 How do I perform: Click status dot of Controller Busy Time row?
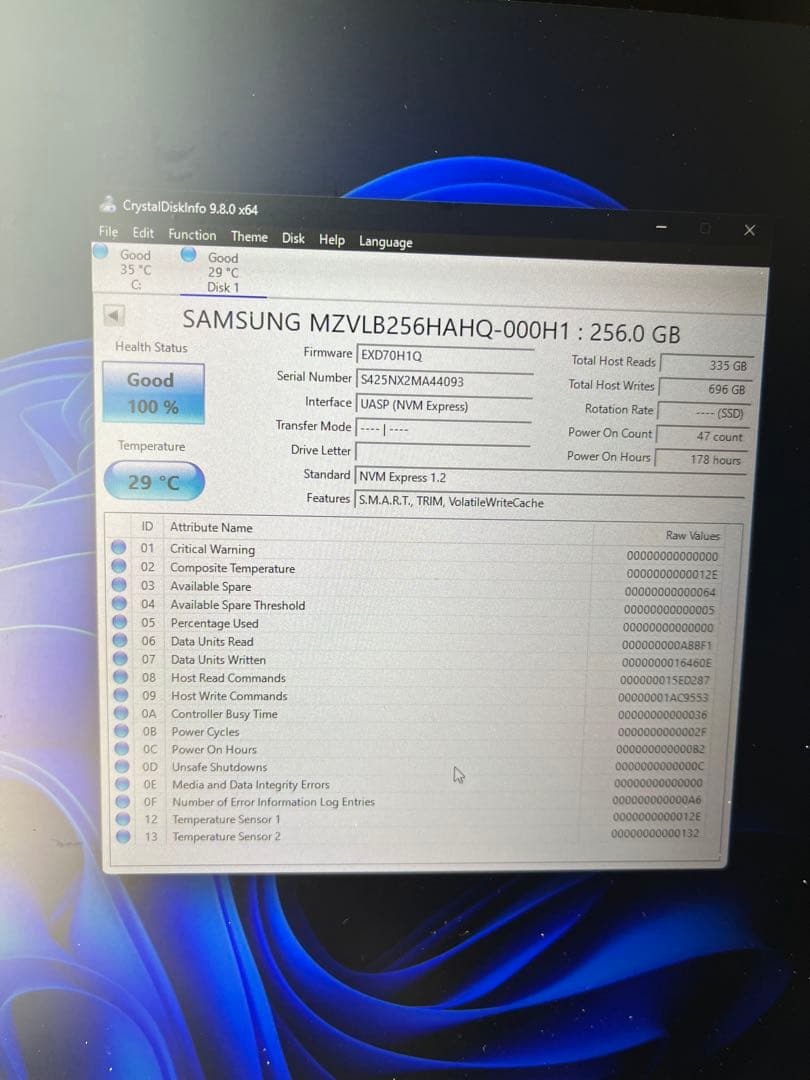[122, 712]
